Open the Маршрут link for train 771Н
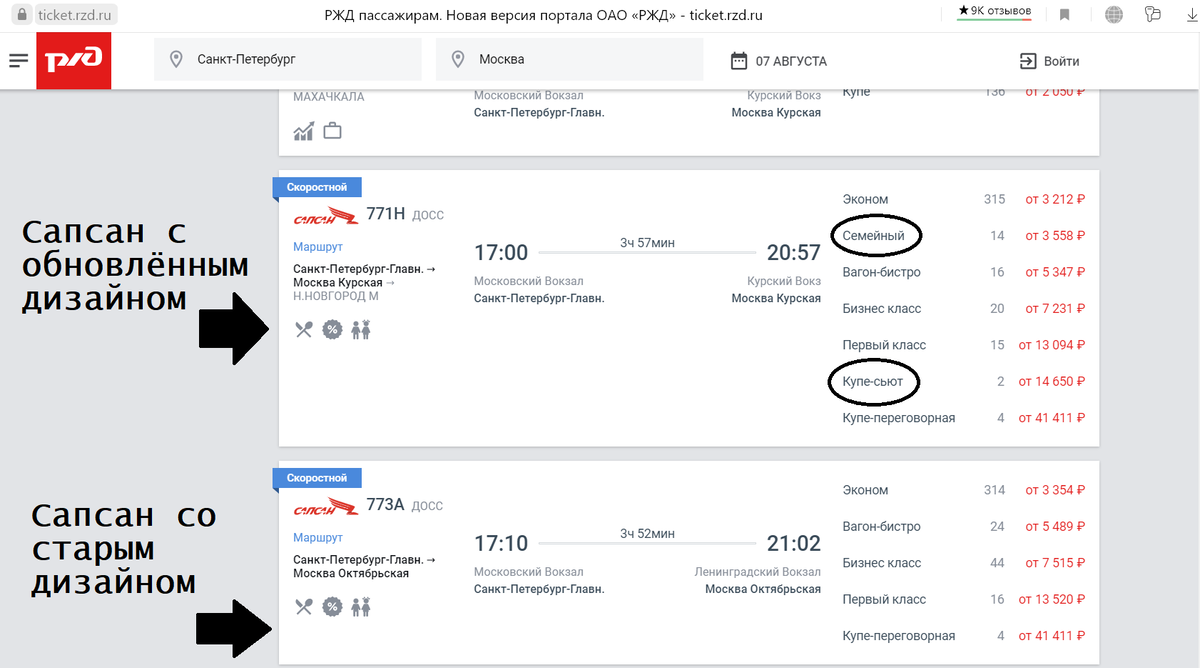This screenshot has width=1200, height=668. pos(318,246)
